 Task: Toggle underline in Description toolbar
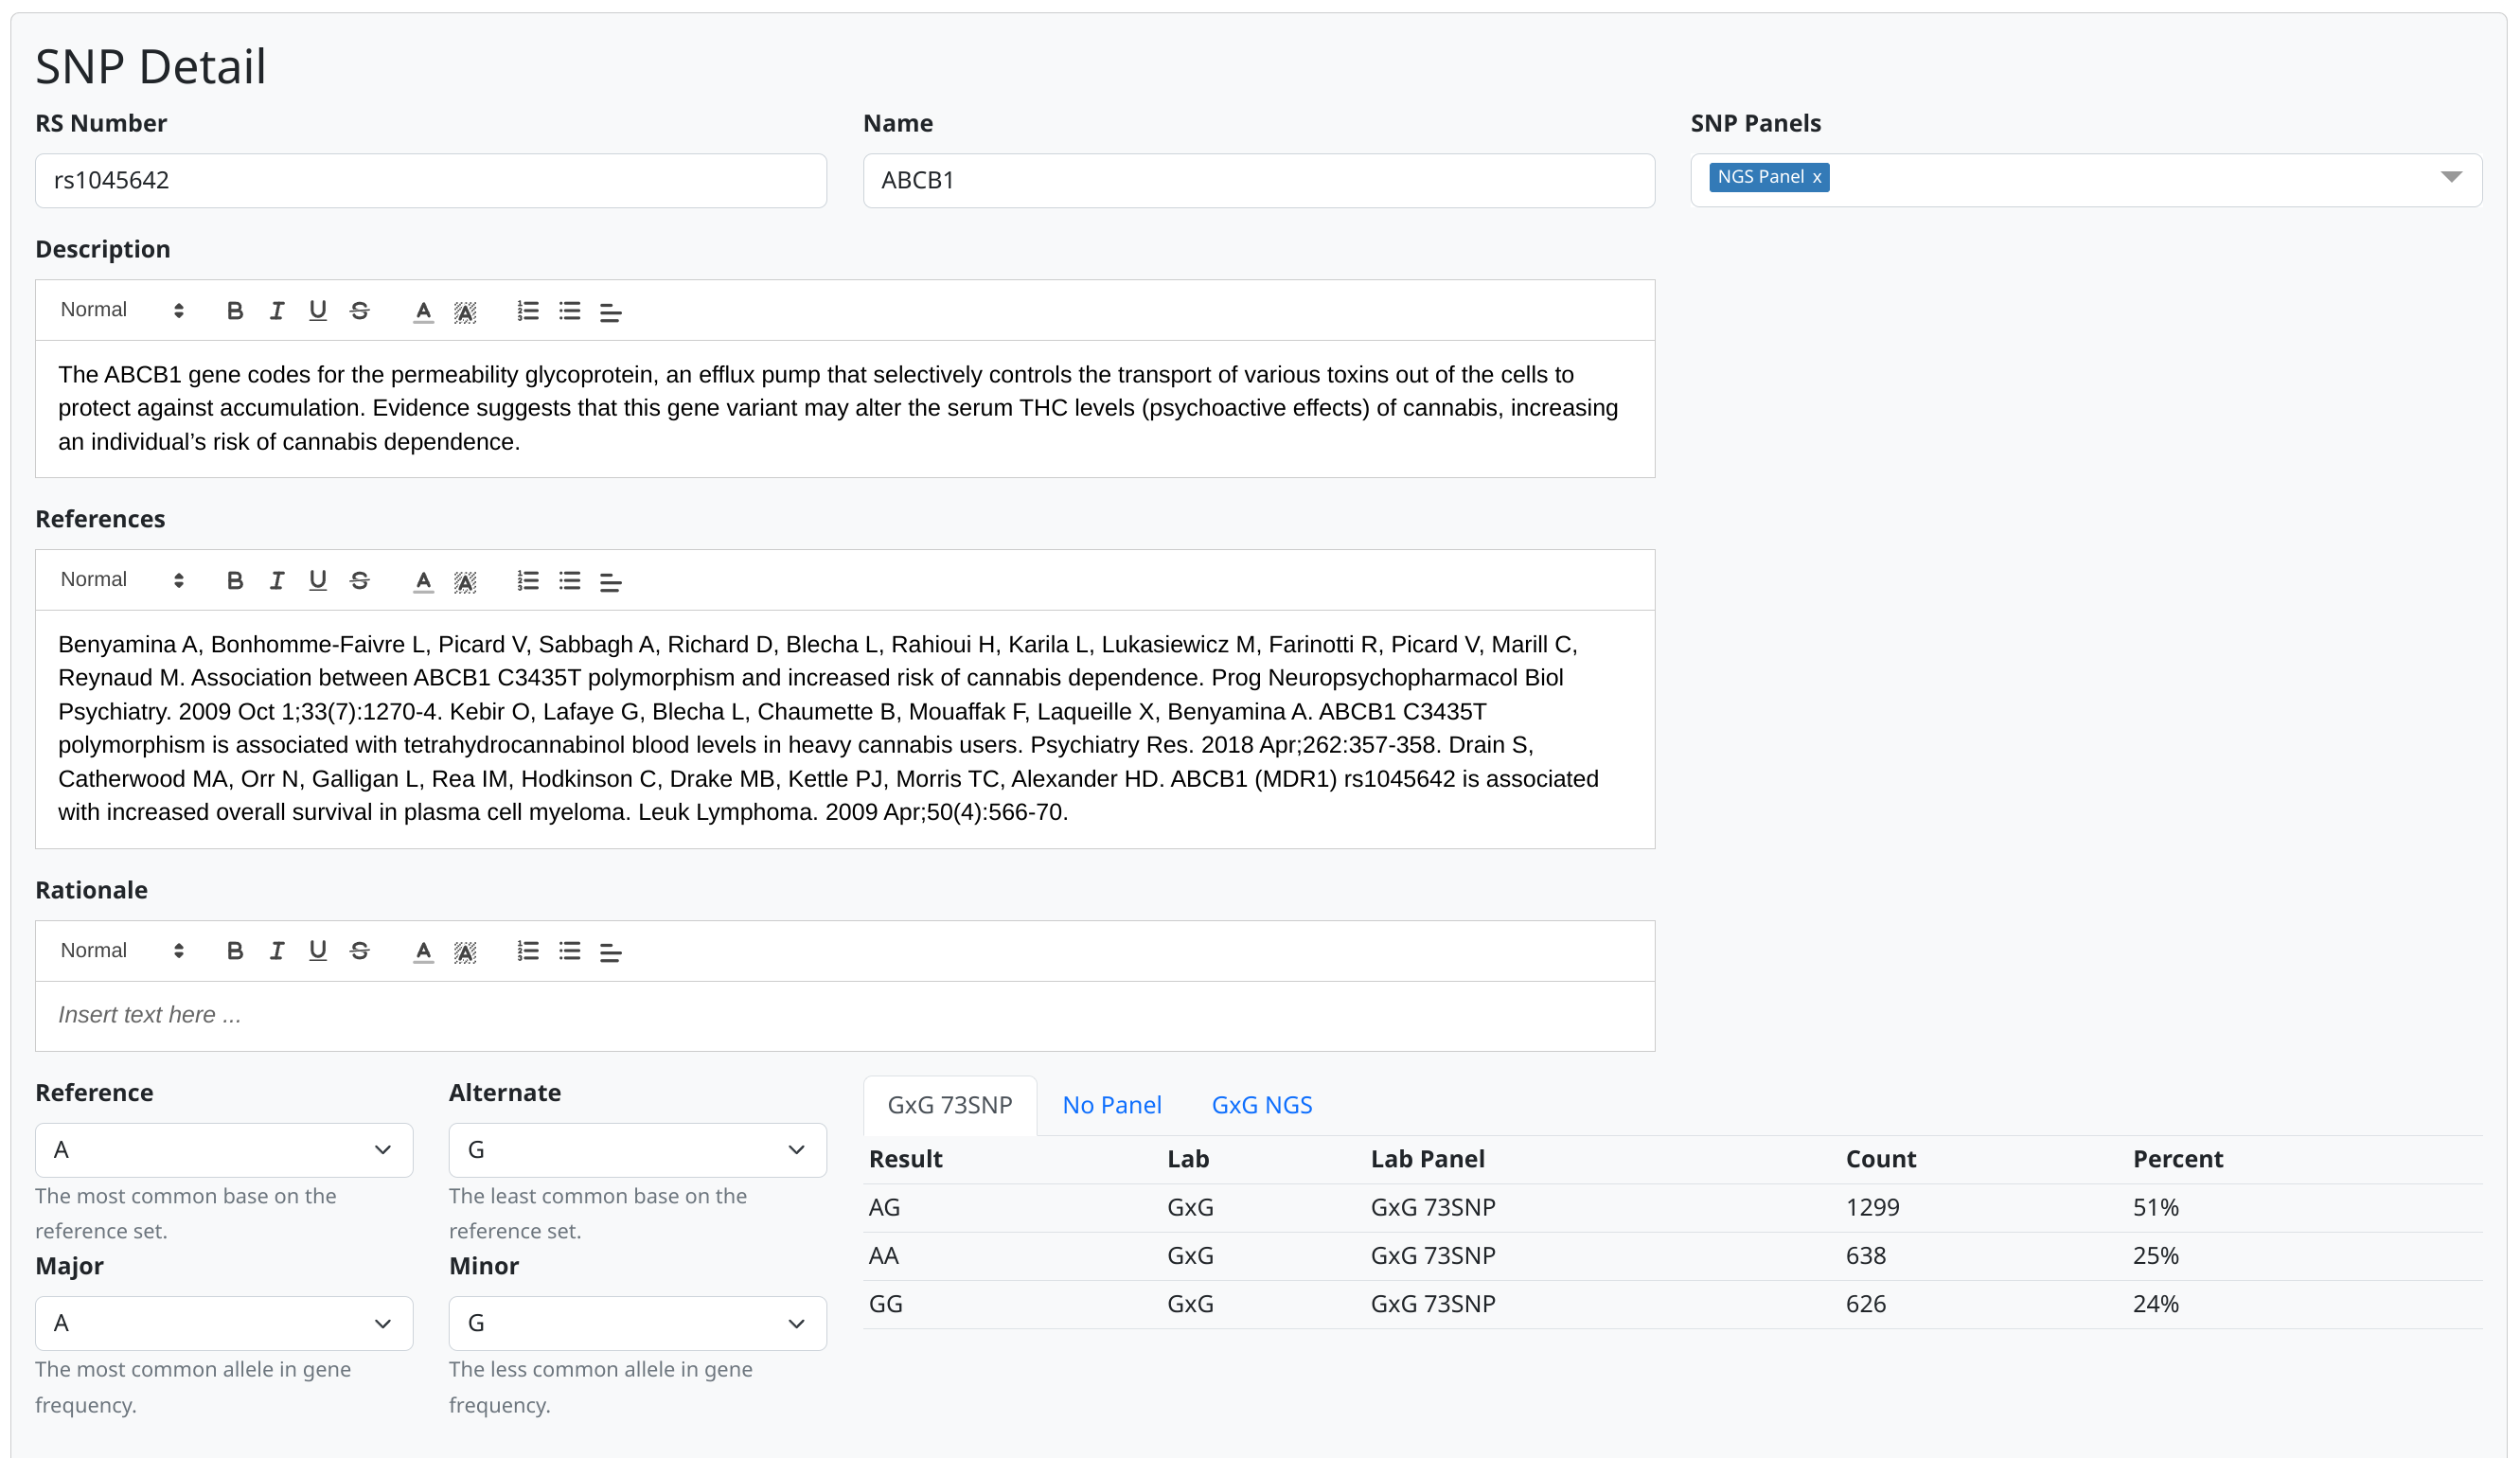click(x=318, y=311)
